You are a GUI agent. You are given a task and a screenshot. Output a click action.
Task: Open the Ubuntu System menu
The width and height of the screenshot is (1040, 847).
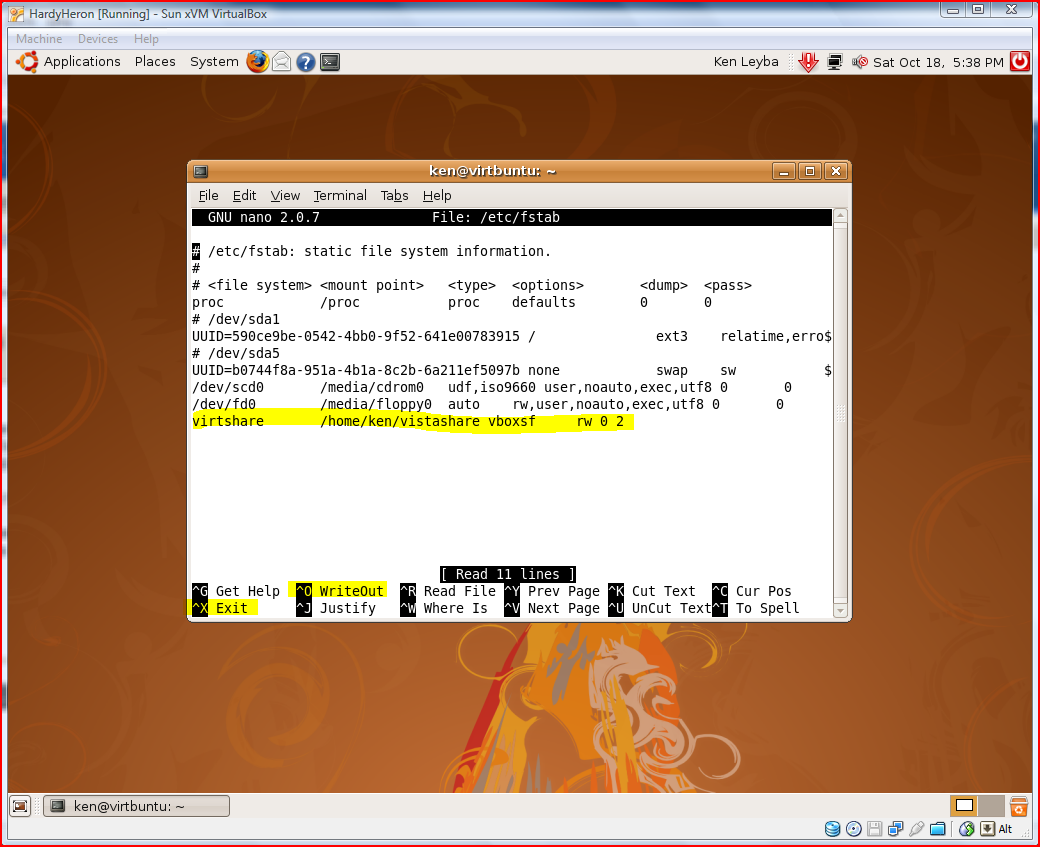coord(214,62)
